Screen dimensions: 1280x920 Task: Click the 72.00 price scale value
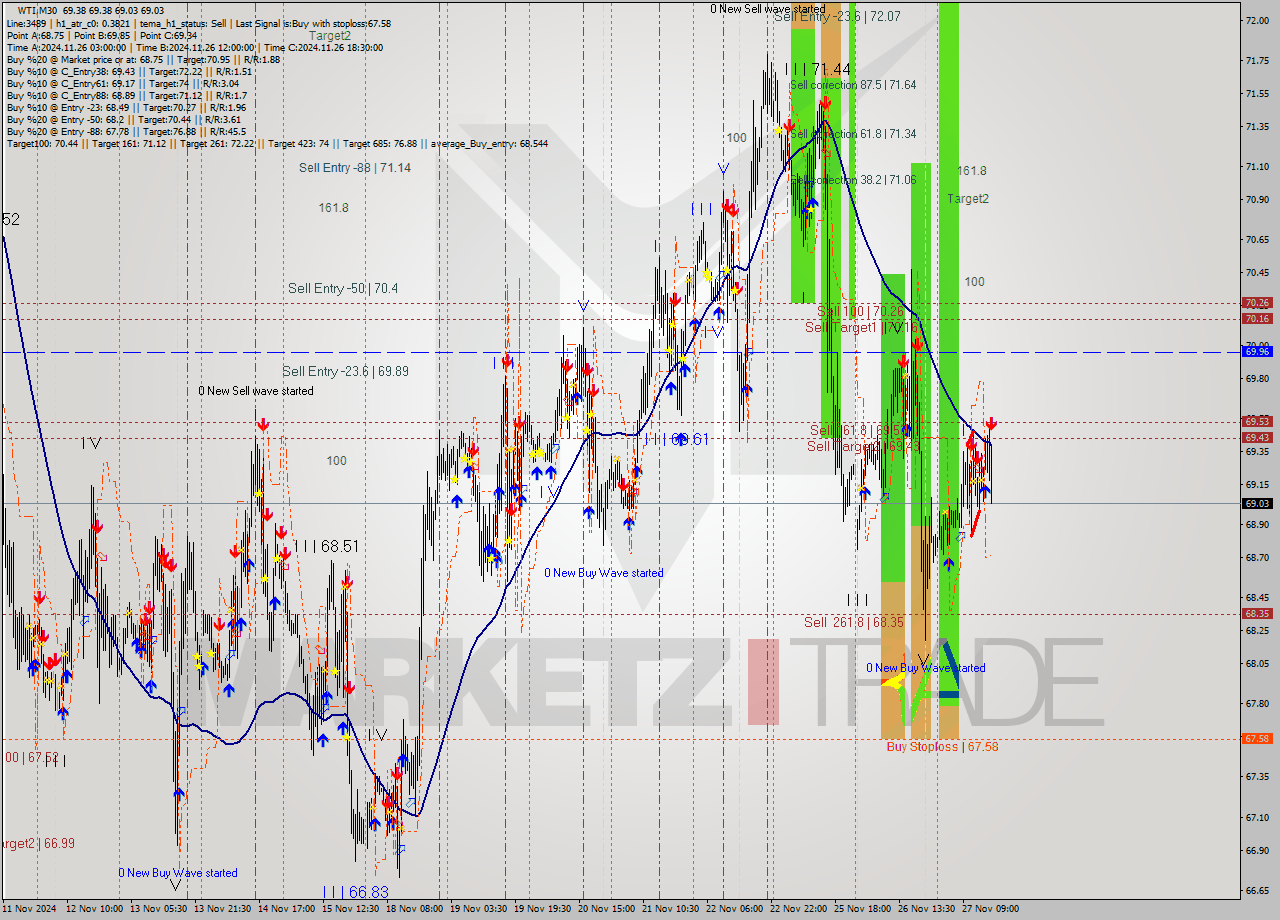click(1257, 20)
